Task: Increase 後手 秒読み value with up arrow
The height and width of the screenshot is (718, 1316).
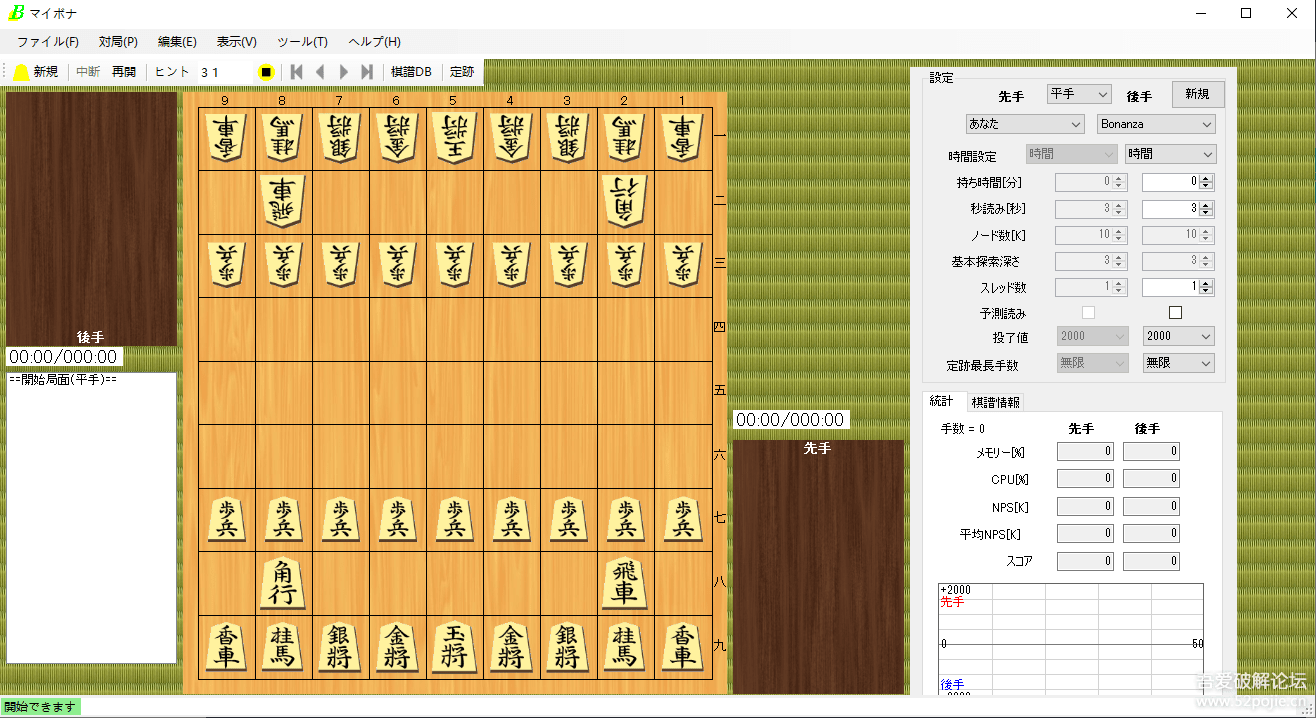Action: tap(1206, 205)
